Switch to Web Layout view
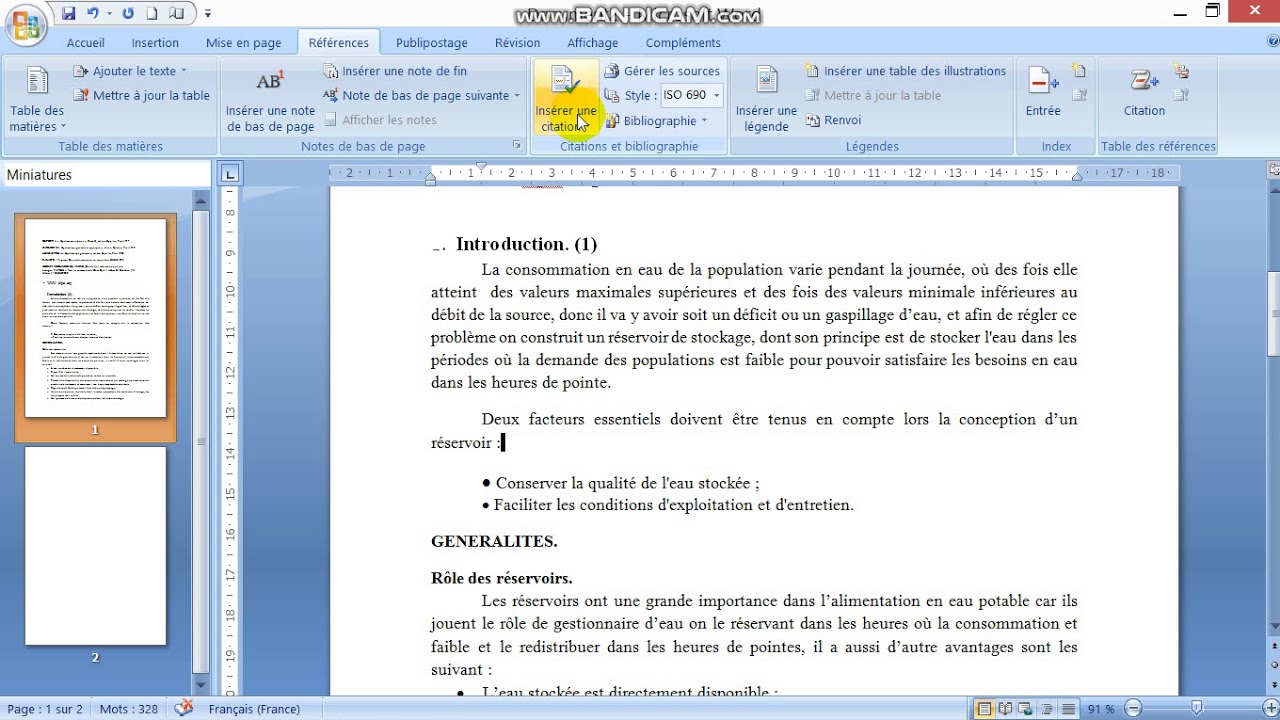The image size is (1280, 720). click(1025, 709)
